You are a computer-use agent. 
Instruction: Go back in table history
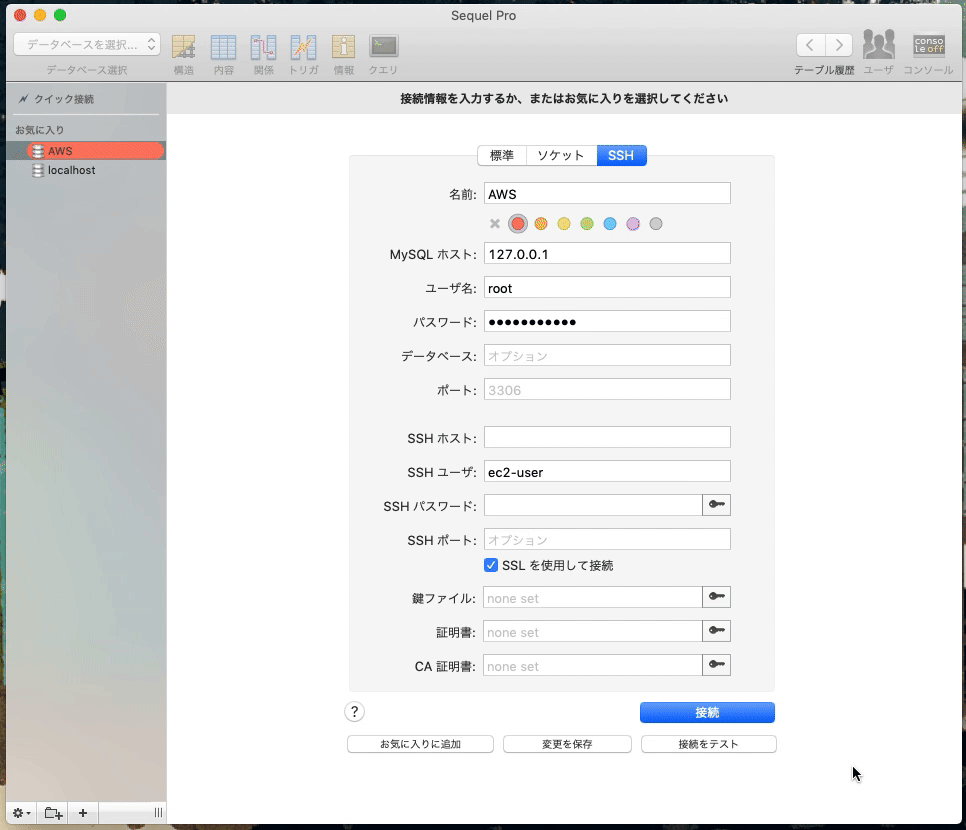pyautogui.click(x=810, y=45)
